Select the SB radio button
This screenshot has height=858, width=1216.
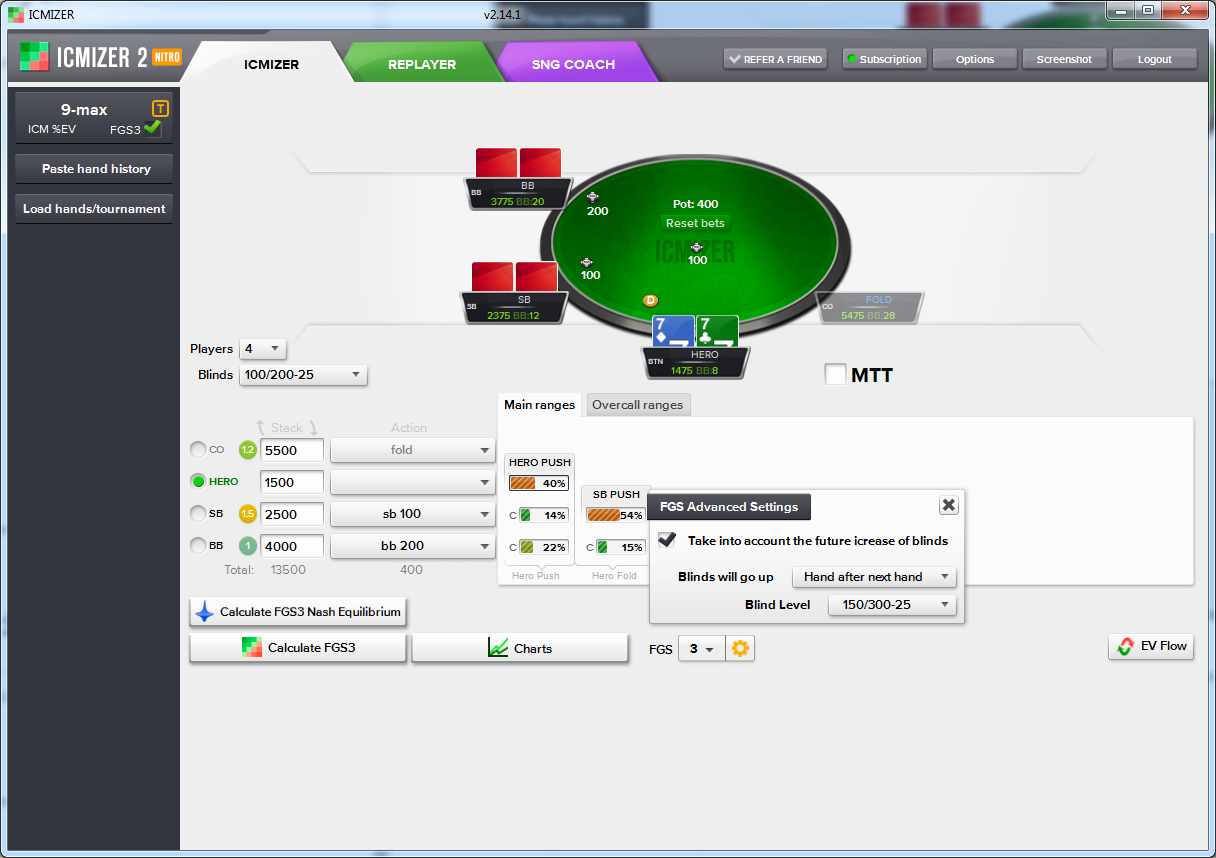(x=198, y=514)
